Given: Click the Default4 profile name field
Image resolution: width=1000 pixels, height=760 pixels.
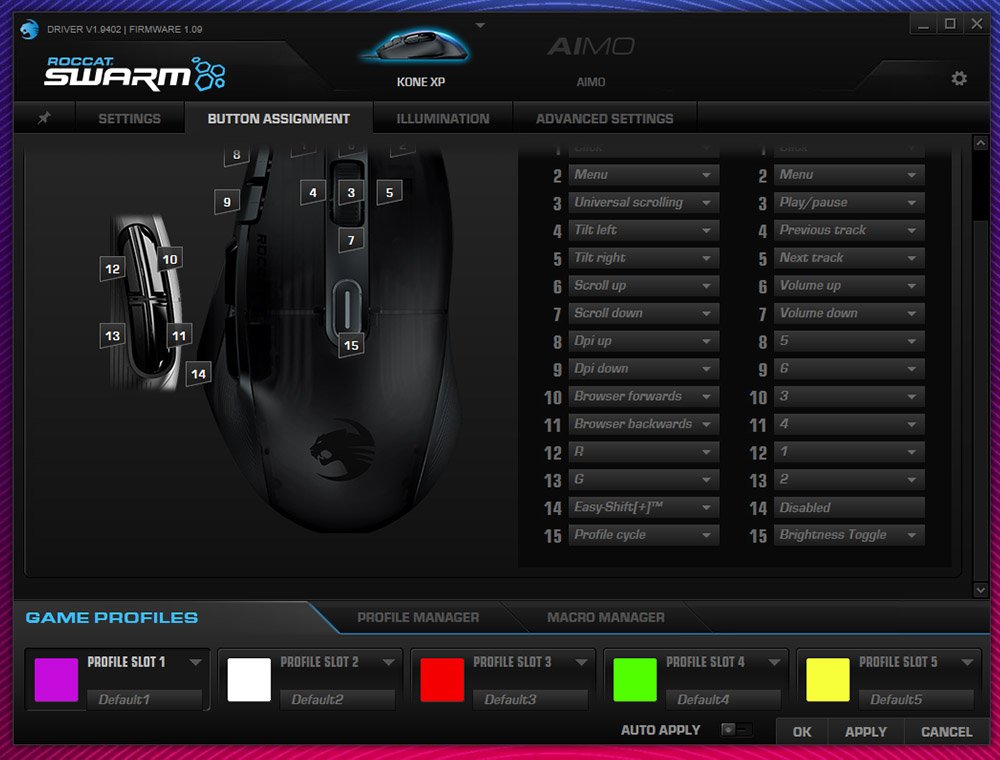Looking at the screenshot, I should [723, 699].
